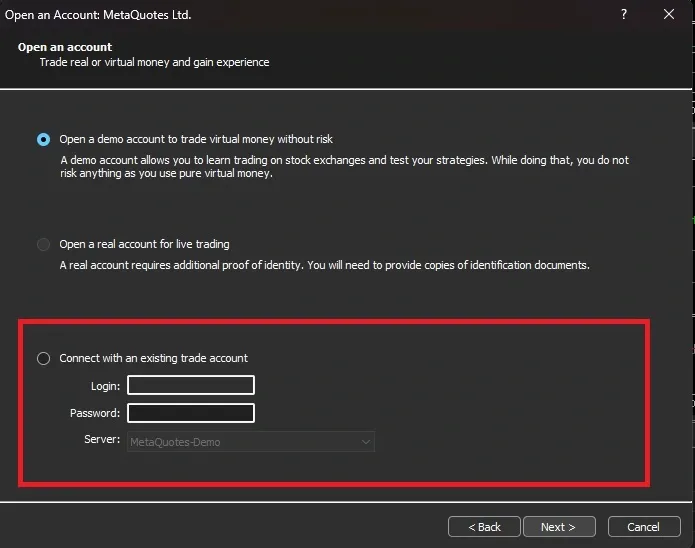This screenshot has height=548, width=695.
Task: Choose the existing trade account radio button
Action: (43, 358)
